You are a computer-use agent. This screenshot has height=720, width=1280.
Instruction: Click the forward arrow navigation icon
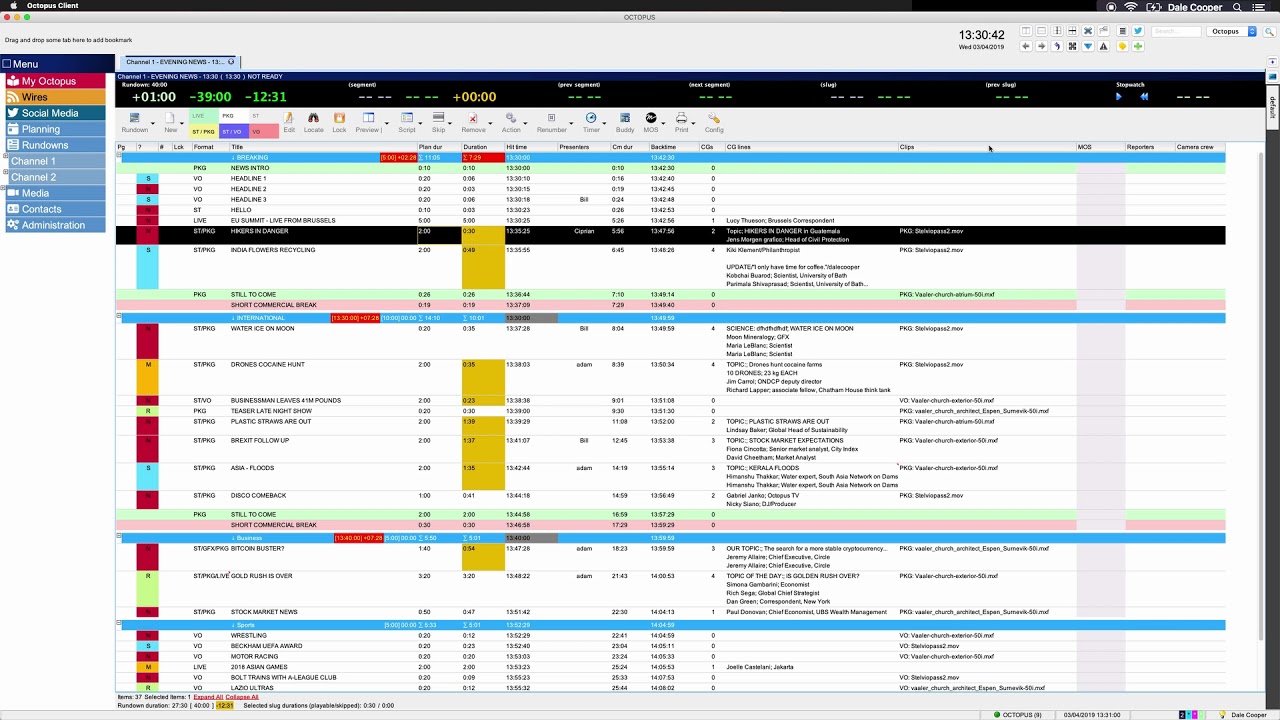pos(1041,46)
